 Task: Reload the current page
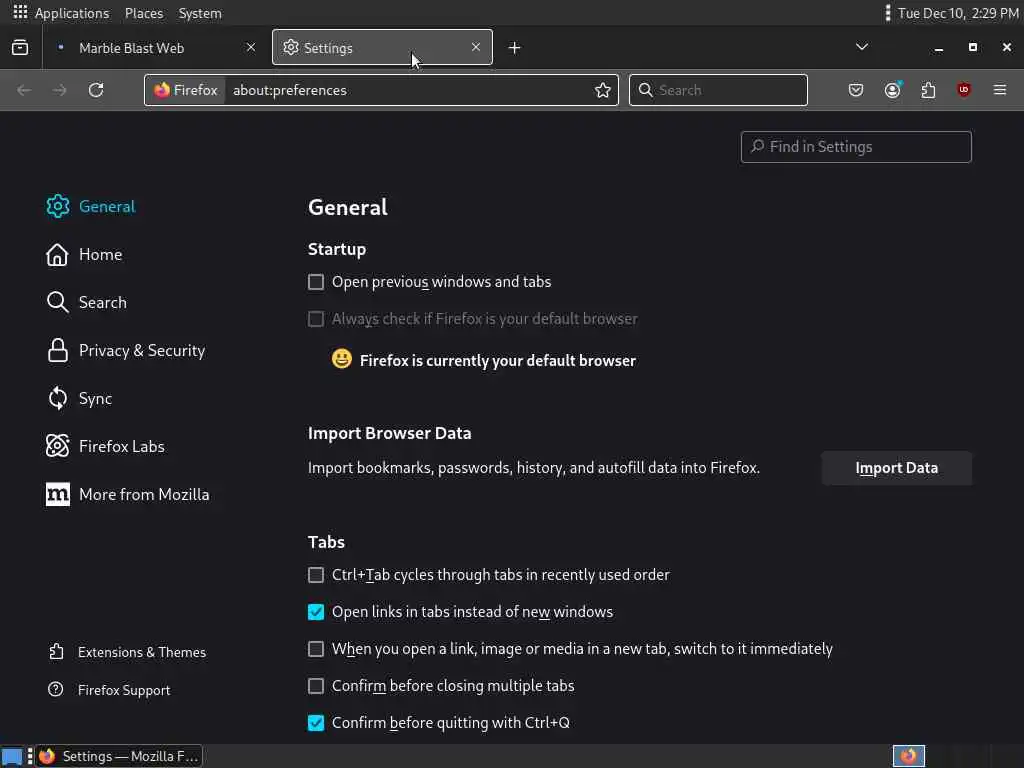(x=96, y=90)
